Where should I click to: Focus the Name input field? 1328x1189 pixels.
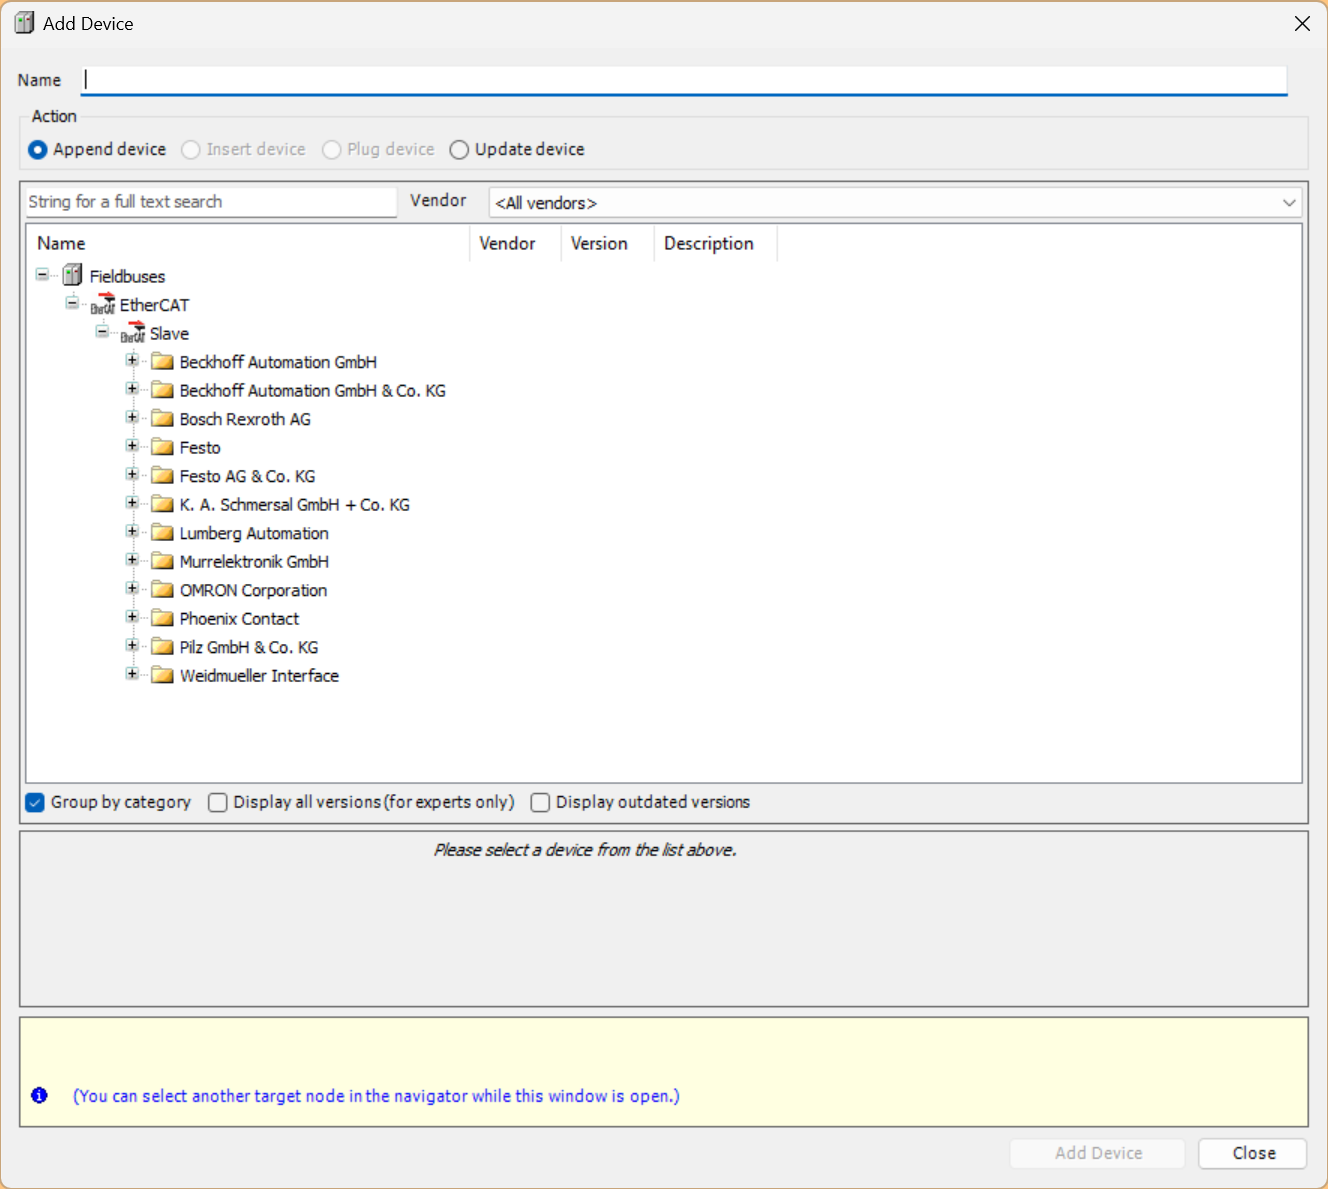tap(684, 80)
